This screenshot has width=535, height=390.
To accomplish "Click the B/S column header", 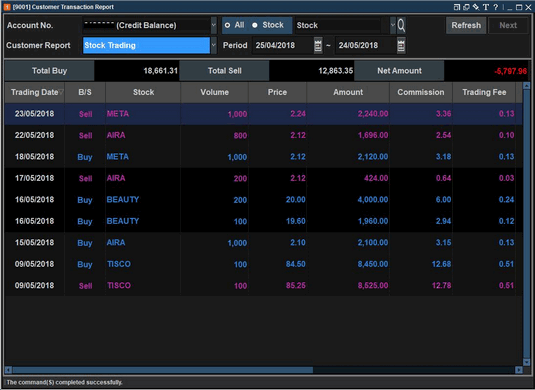I will click(x=85, y=92).
